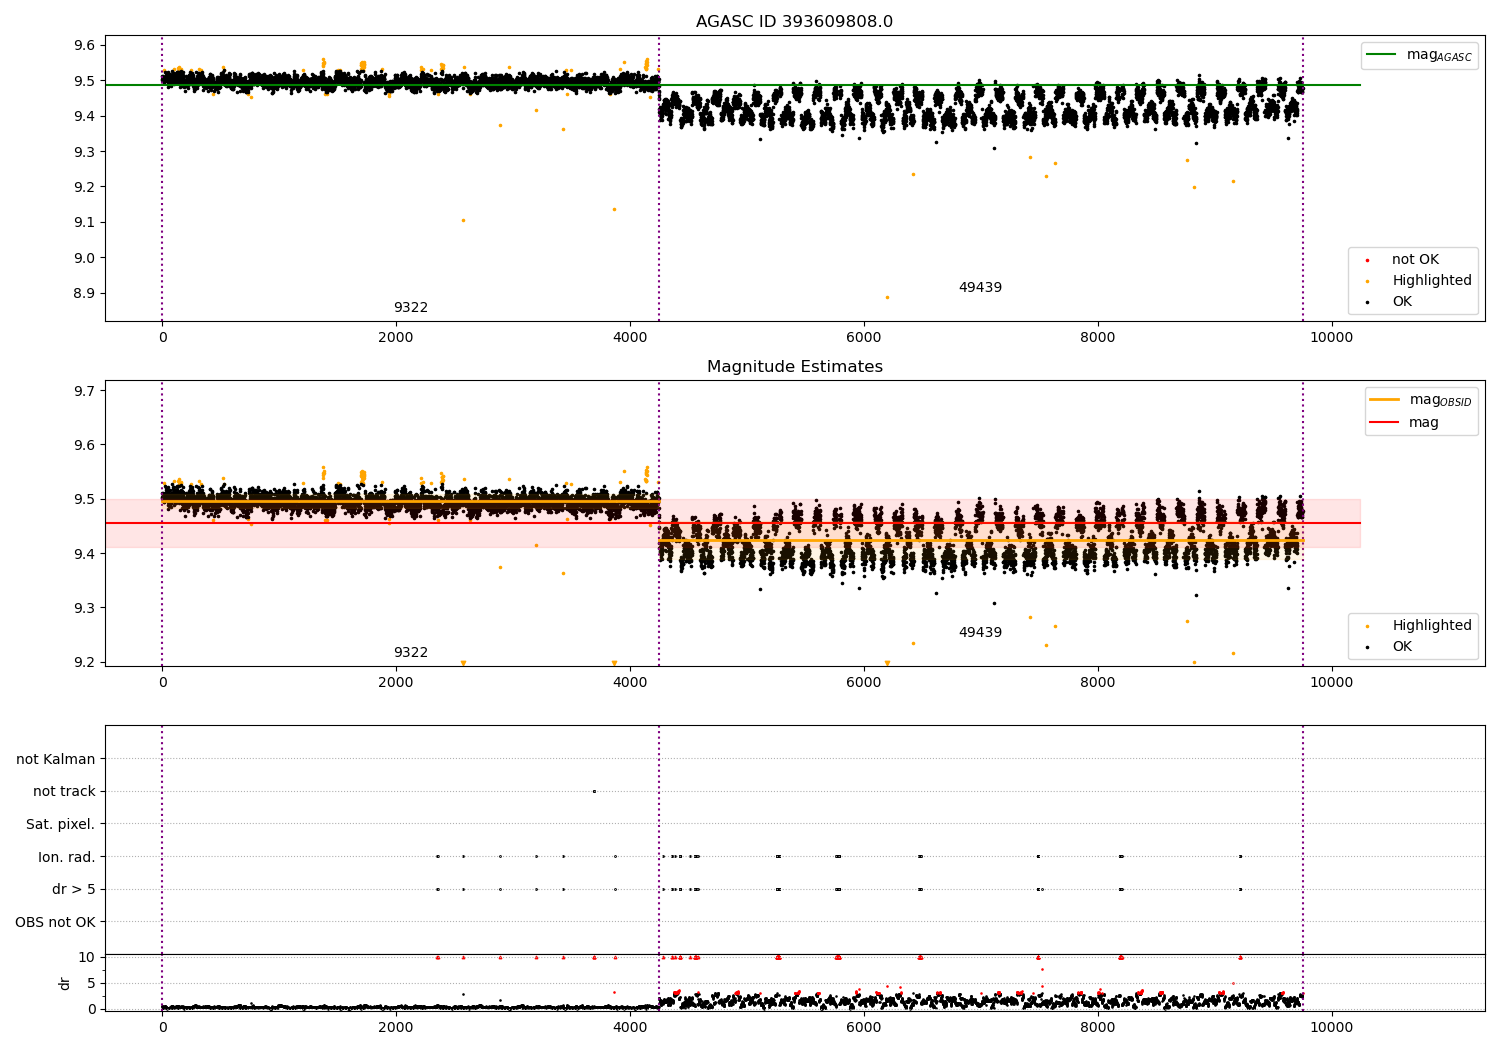Click the '6000' x-tick under the top plot
This screenshot has height=1050, width=1500.
point(864,338)
